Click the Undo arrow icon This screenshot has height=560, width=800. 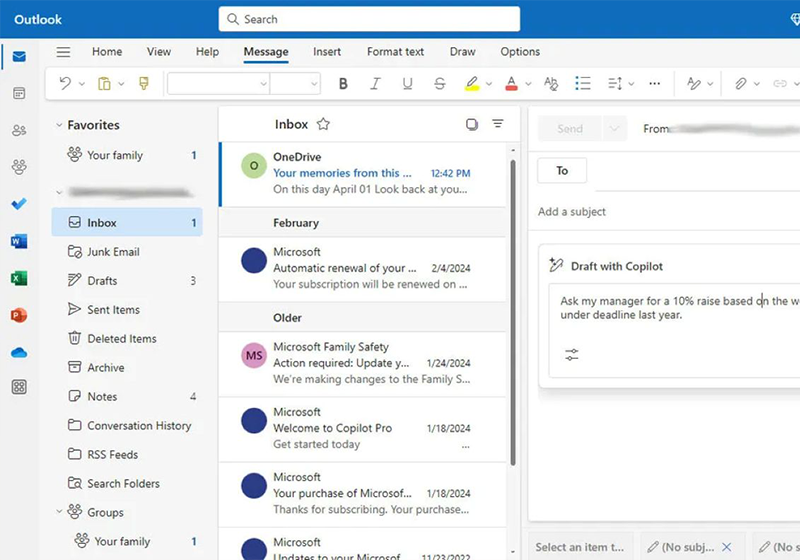(65, 83)
